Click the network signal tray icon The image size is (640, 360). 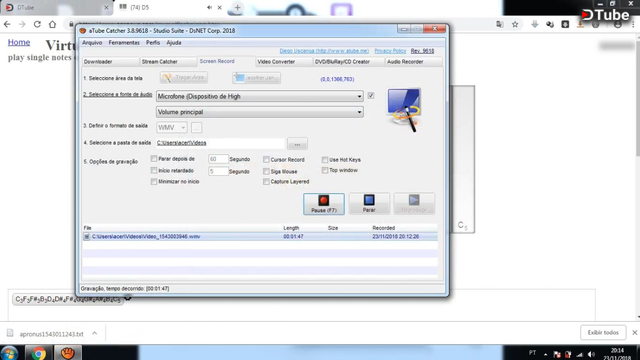click(x=580, y=354)
